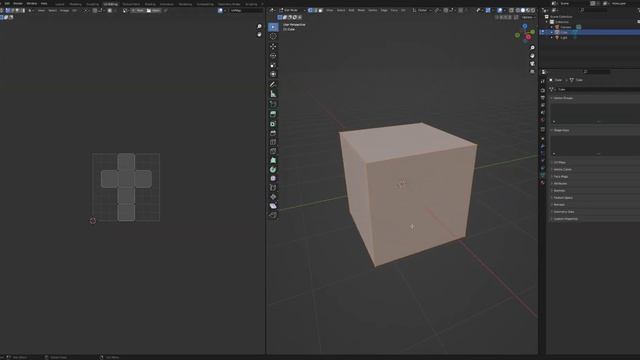Open the Material properties tab
Image resolution: width=640 pixels, height=360 pixels.
[x=542, y=183]
